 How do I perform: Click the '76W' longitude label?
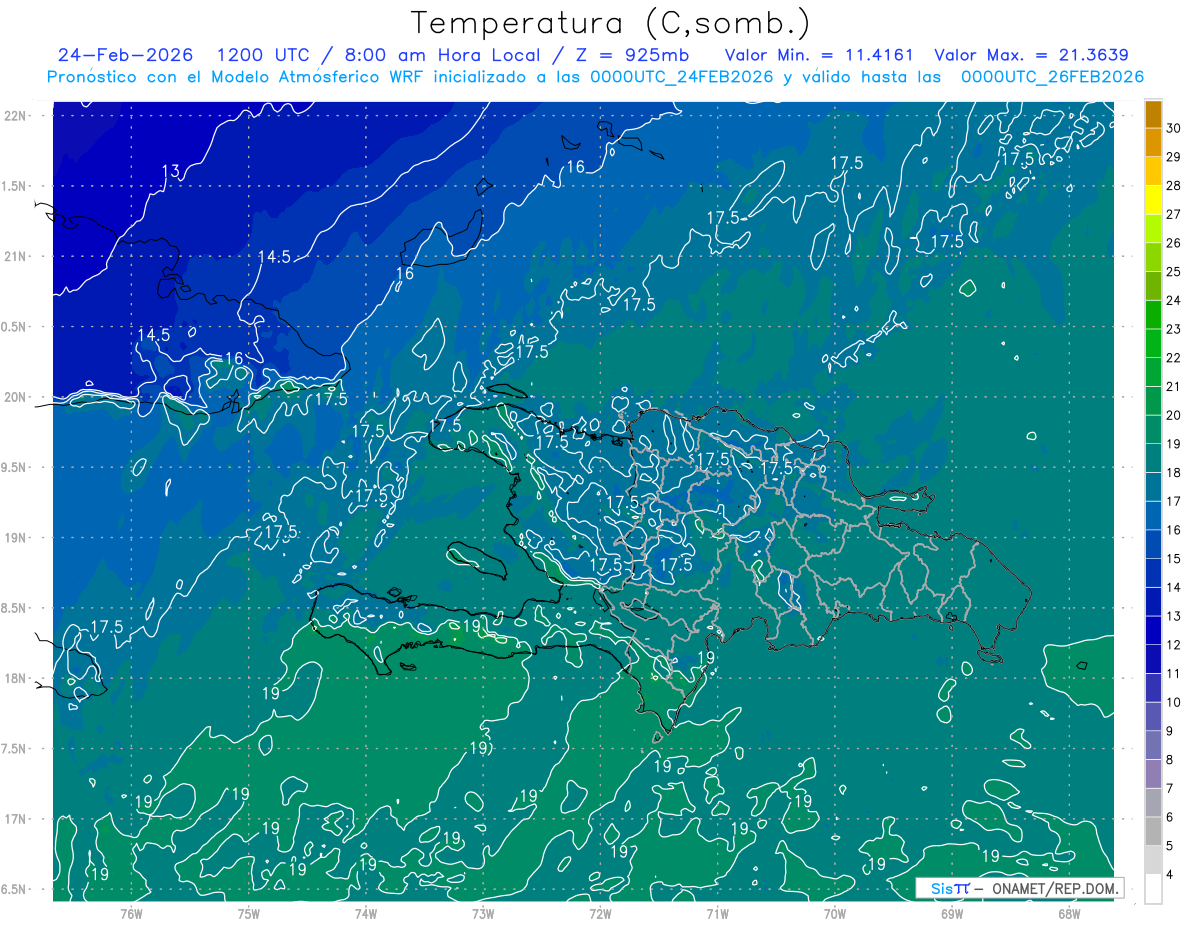[x=131, y=913]
